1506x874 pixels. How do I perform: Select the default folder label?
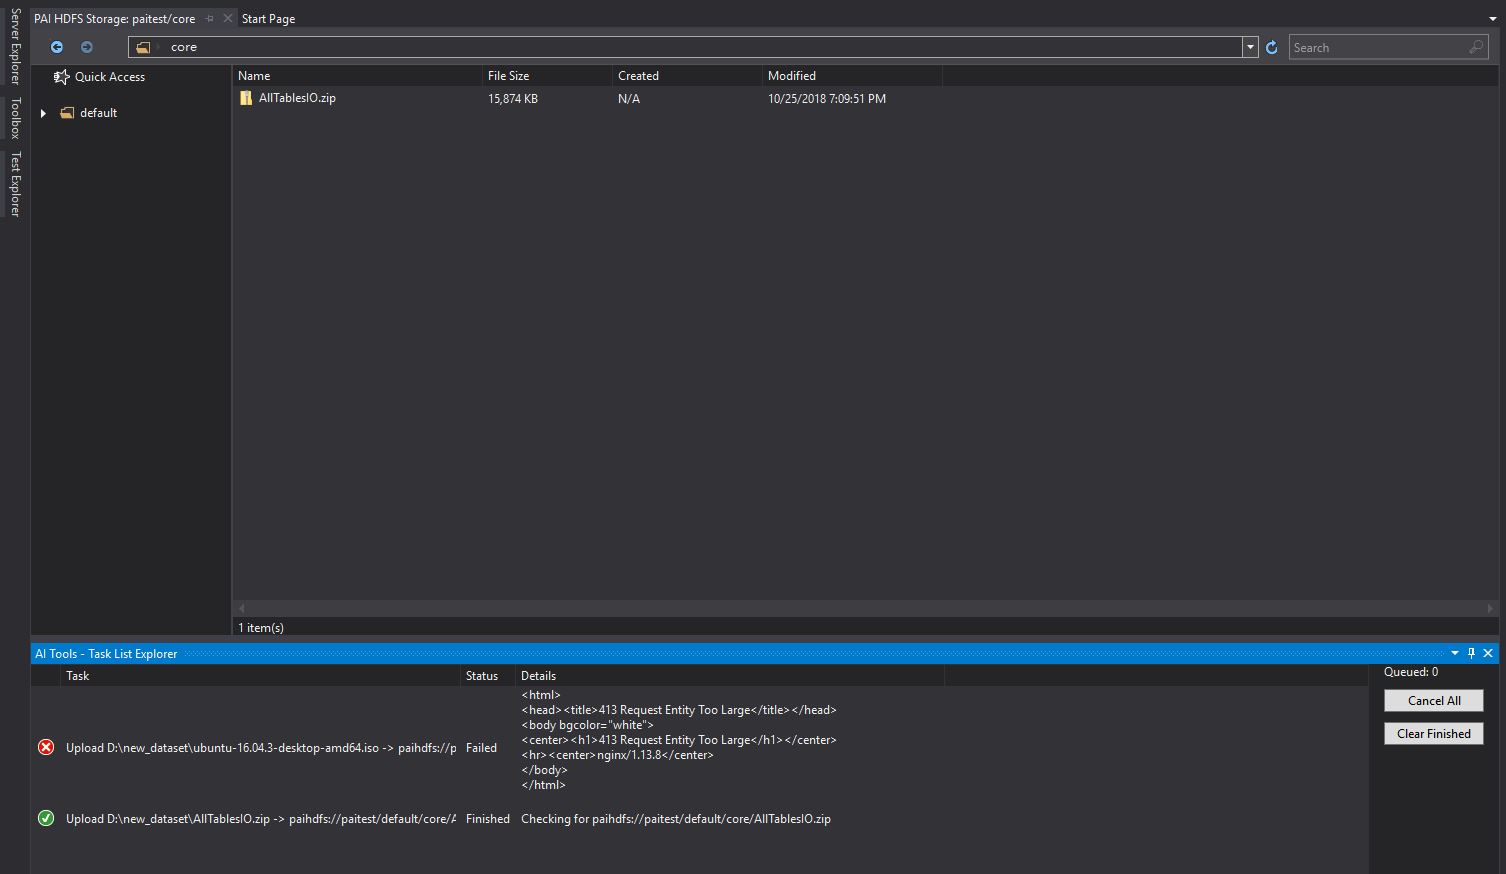99,113
